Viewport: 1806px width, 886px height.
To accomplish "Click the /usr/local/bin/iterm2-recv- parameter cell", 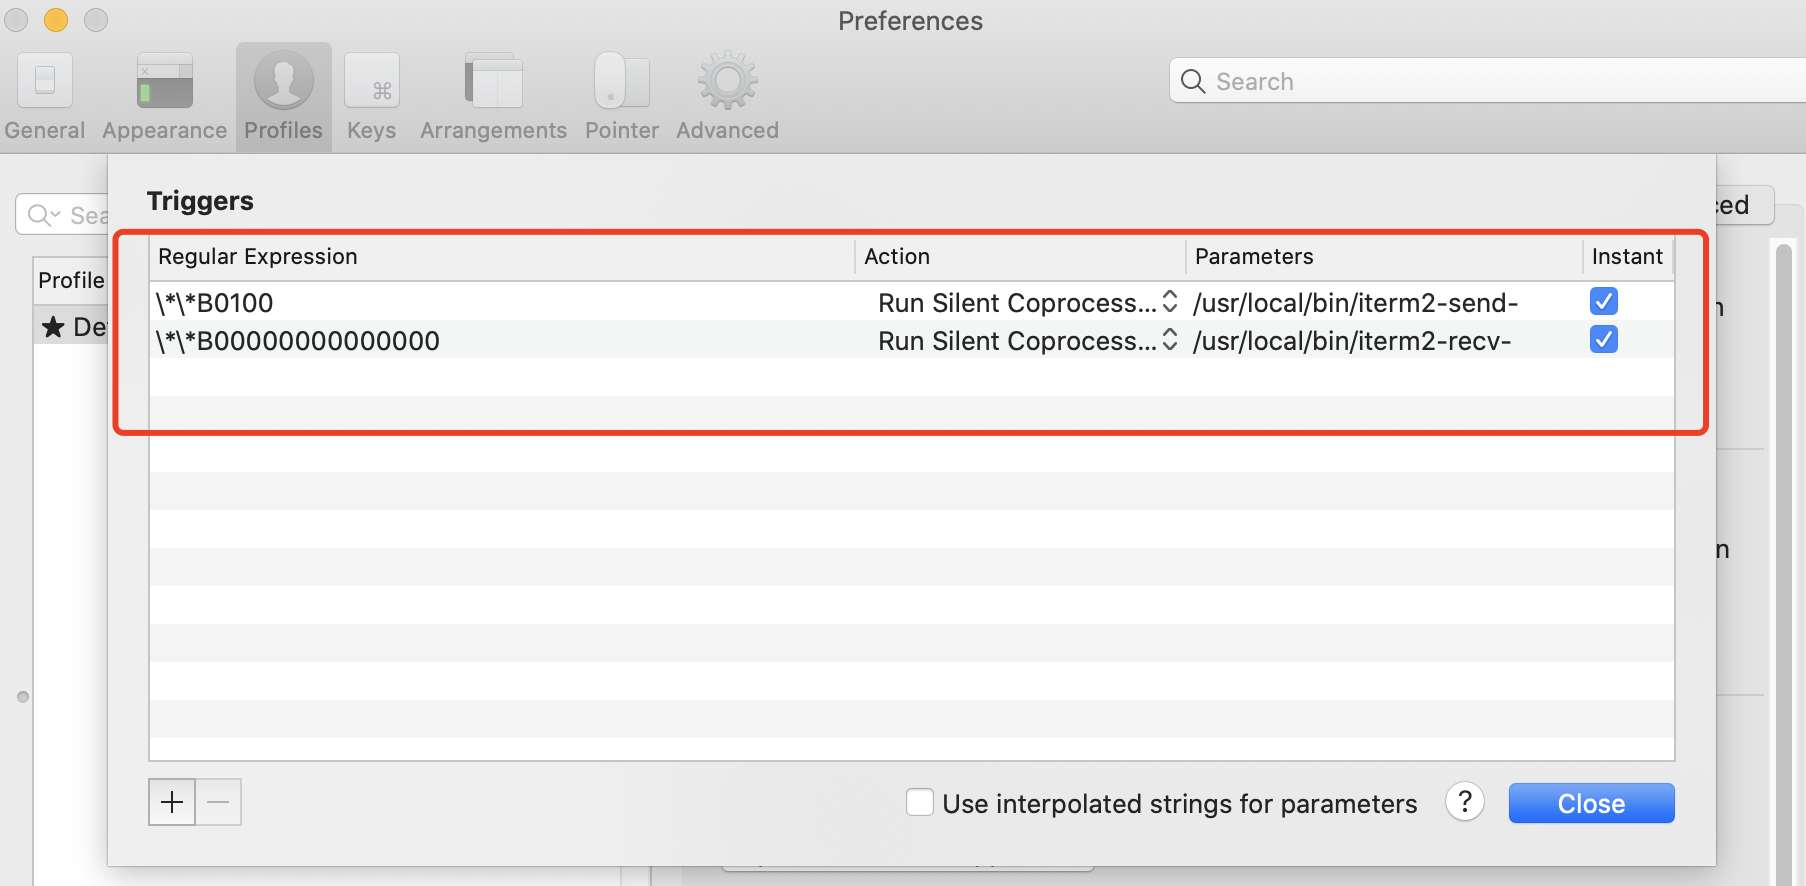I will (x=1385, y=340).
